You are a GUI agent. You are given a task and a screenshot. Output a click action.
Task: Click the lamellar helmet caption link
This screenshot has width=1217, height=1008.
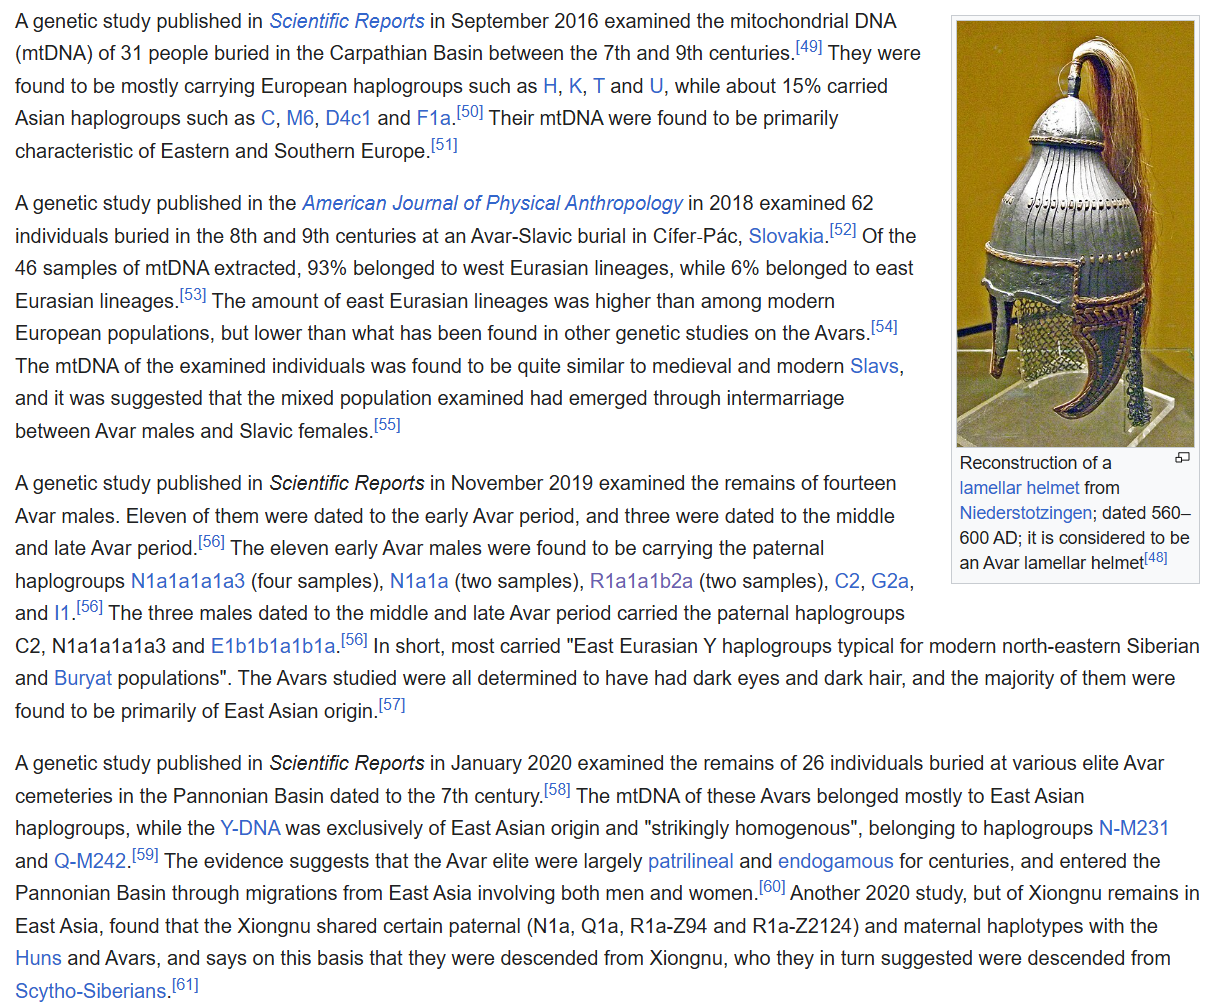pos(1019,488)
